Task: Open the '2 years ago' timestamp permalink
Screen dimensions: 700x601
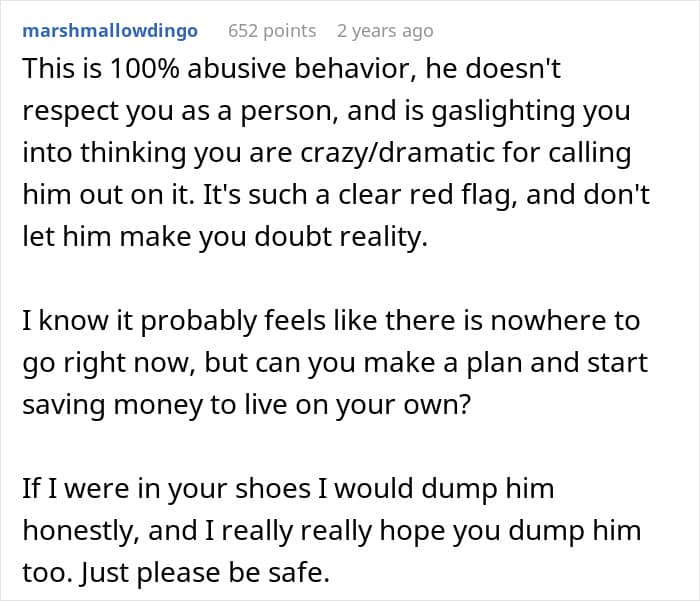Action: 385,30
